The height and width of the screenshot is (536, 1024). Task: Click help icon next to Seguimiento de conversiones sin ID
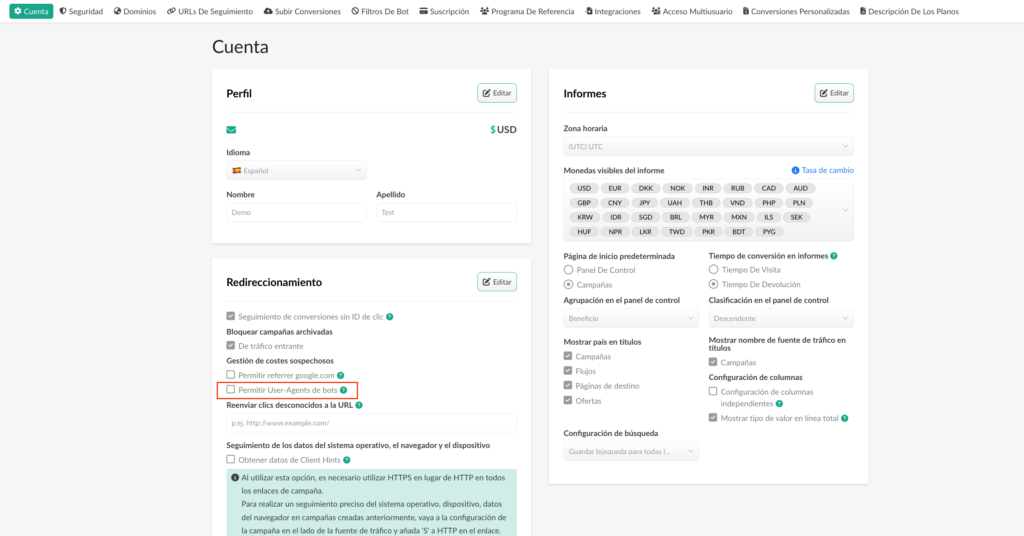tap(390, 317)
